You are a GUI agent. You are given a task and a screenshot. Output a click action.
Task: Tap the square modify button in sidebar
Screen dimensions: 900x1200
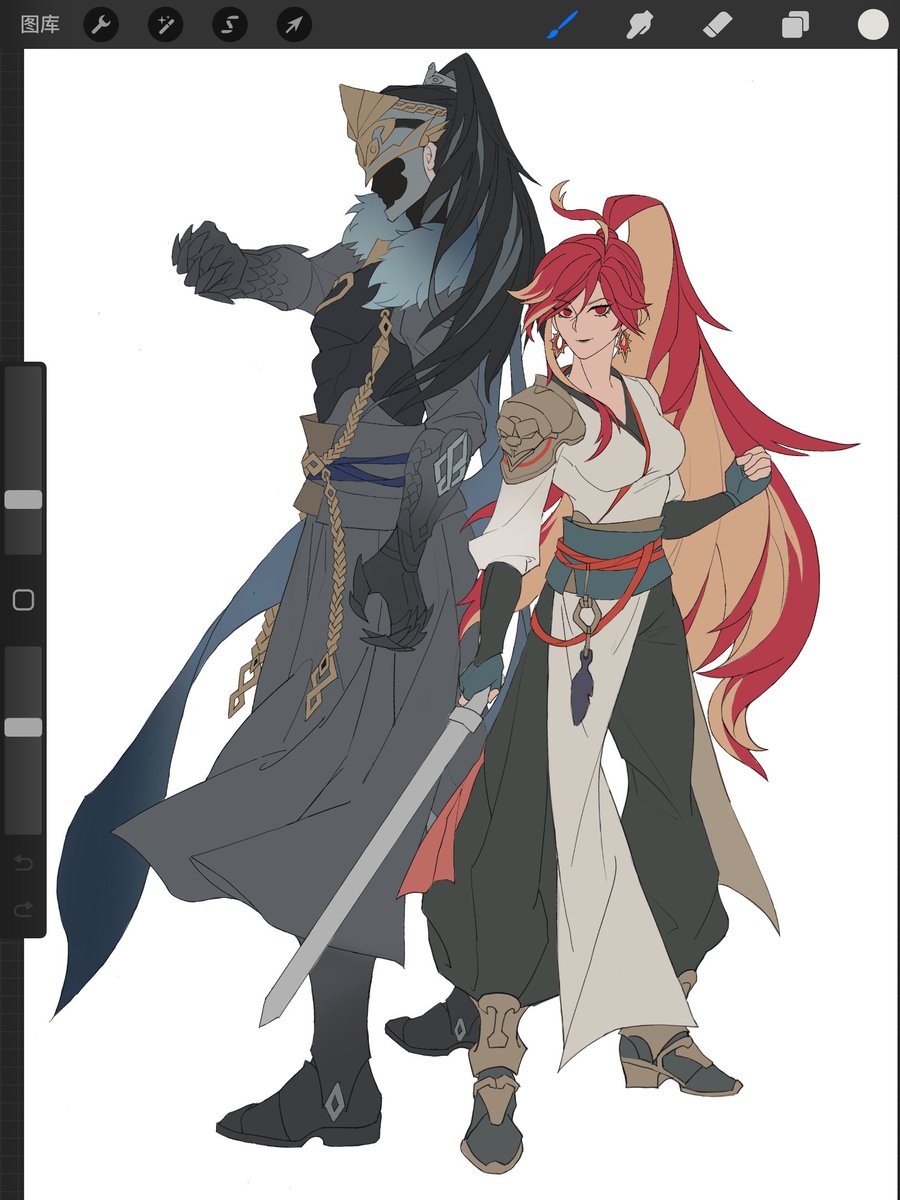pyautogui.click(x=23, y=600)
